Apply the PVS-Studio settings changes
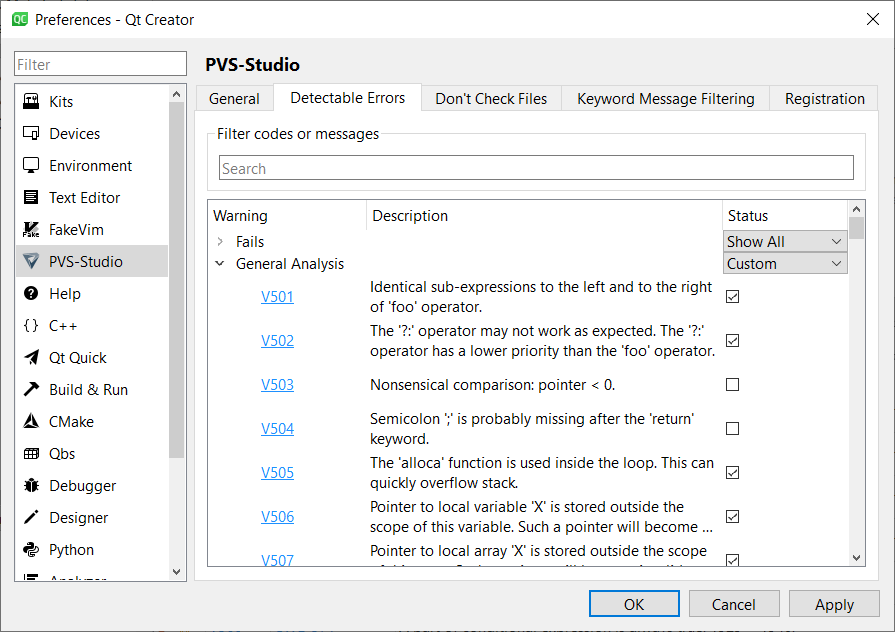 click(x=834, y=604)
